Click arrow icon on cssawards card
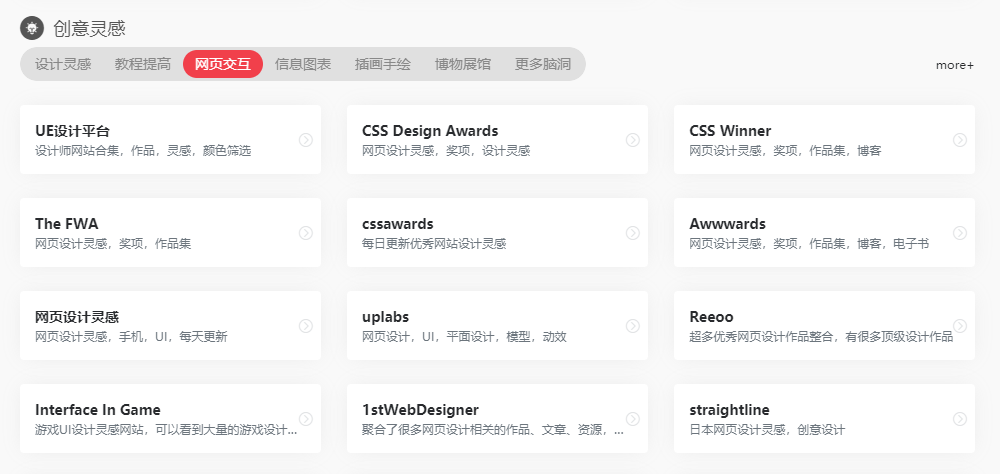This screenshot has width=1000, height=474. pos(633,233)
